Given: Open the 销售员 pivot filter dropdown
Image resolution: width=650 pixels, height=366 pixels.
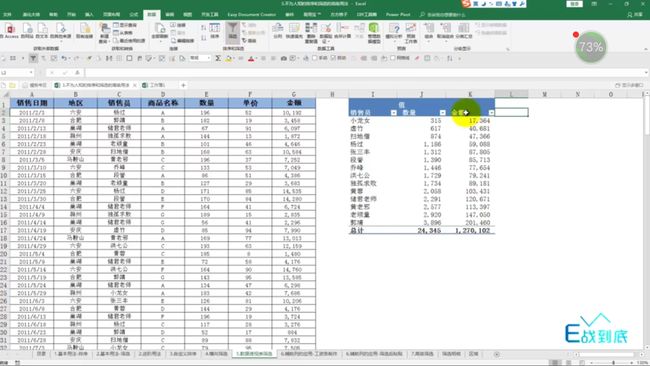Looking at the screenshot, I should pyautogui.click(x=393, y=113).
